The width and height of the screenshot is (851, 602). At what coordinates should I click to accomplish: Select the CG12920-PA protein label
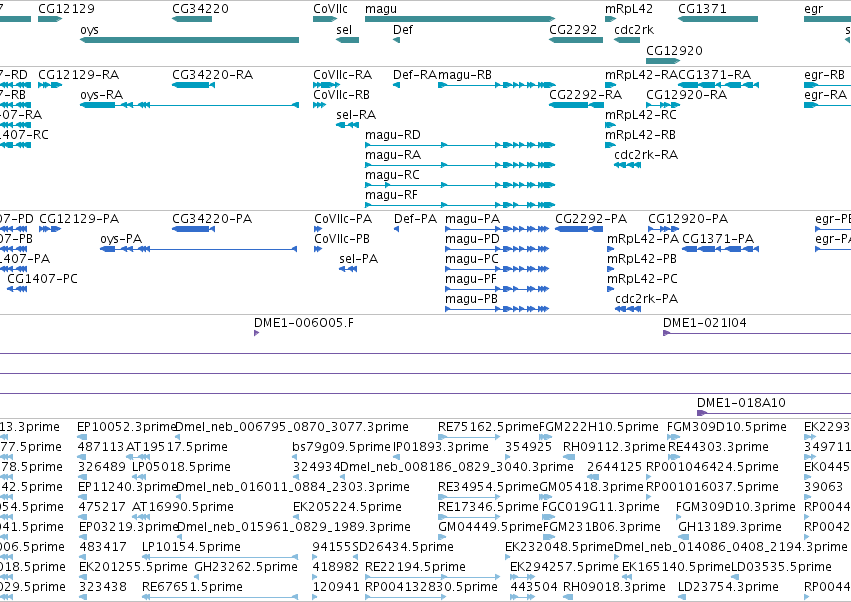pyautogui.click(x=688, y=219)
